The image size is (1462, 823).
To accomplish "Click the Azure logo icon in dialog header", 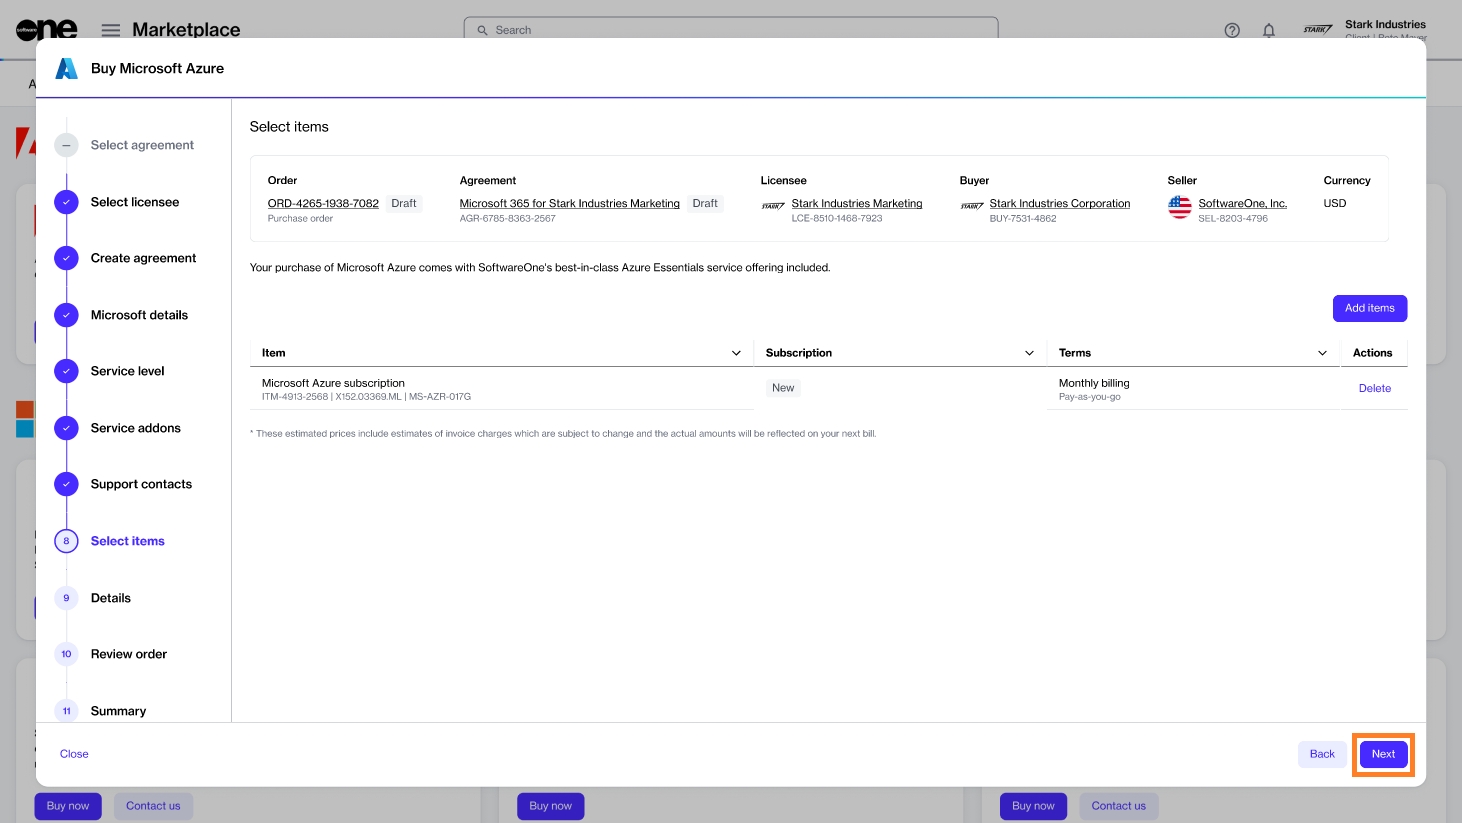I will (x=66, y=68).
